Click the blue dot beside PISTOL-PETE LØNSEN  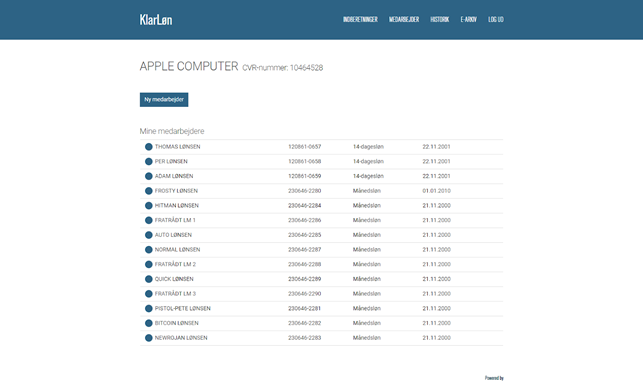(148, 308)
